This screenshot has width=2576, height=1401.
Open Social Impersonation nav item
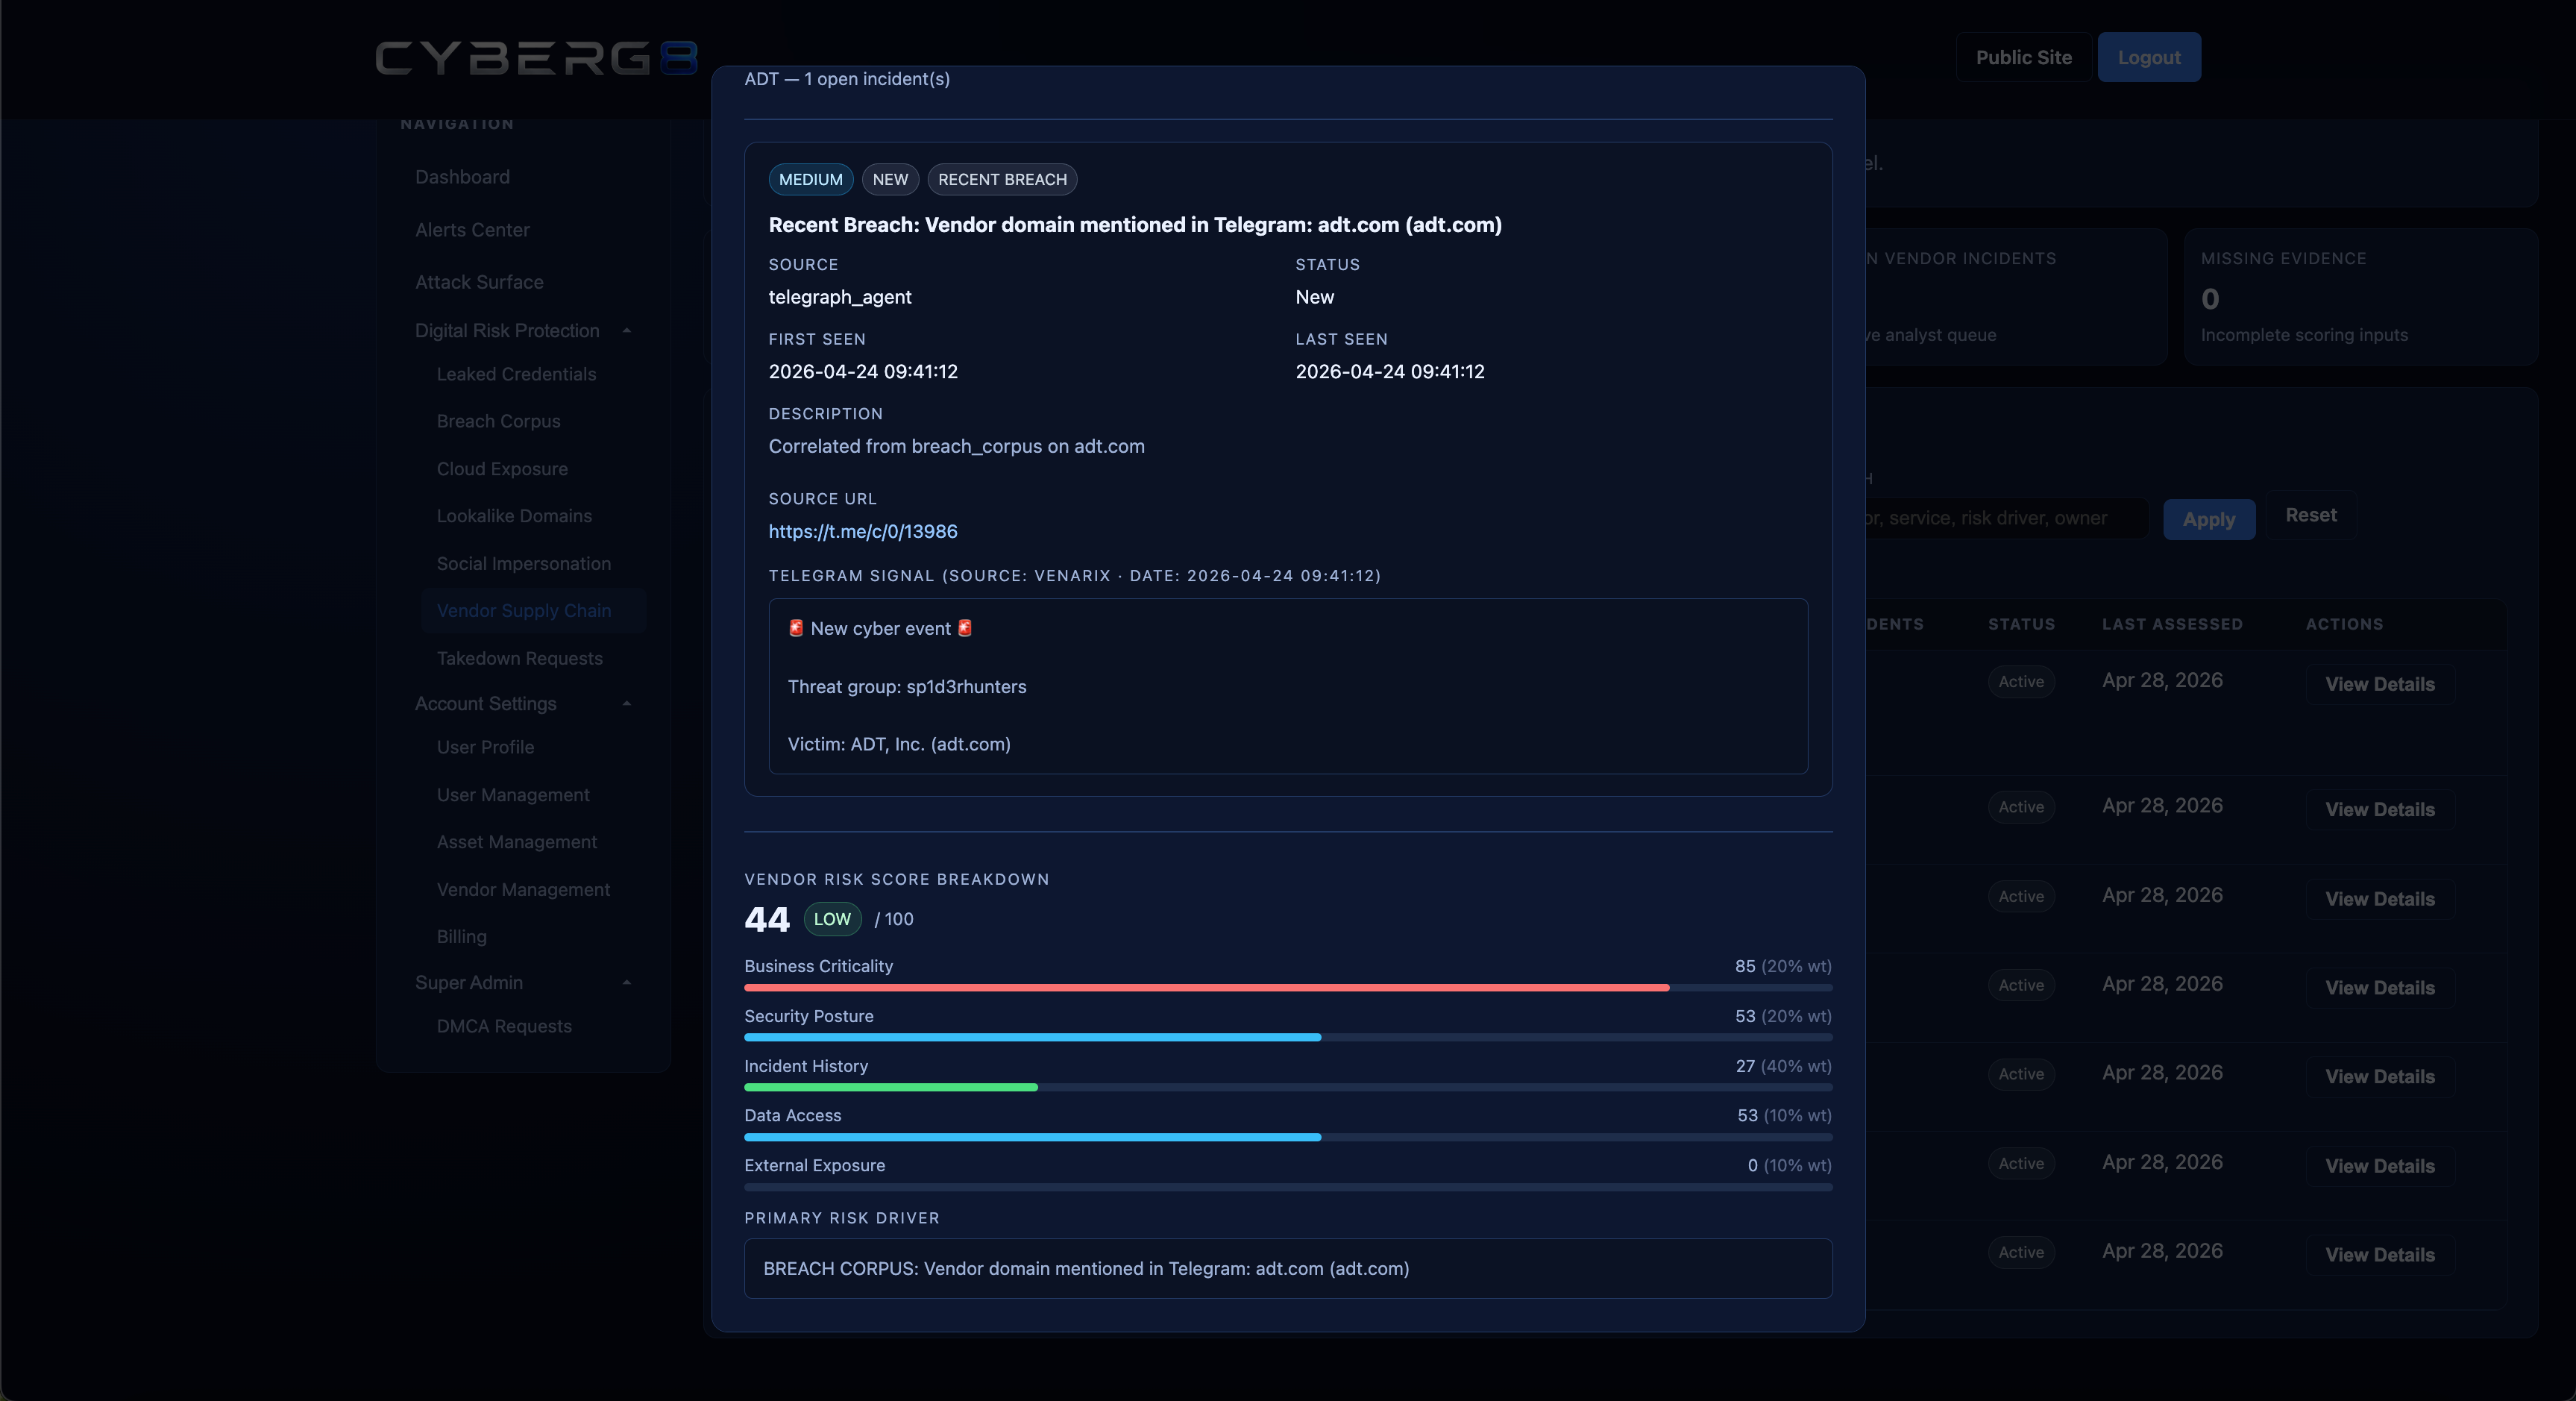pos(523,564)
